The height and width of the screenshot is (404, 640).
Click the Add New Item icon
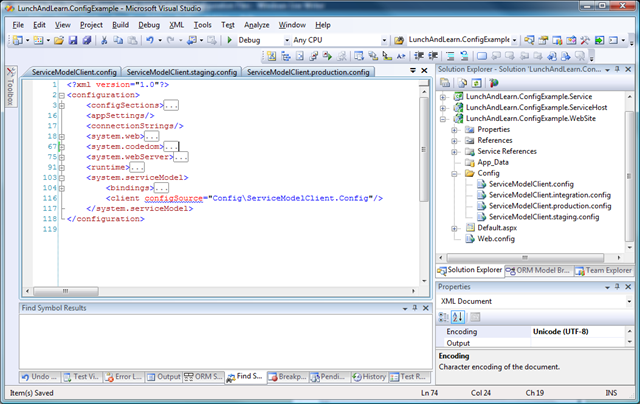[38, 40]
